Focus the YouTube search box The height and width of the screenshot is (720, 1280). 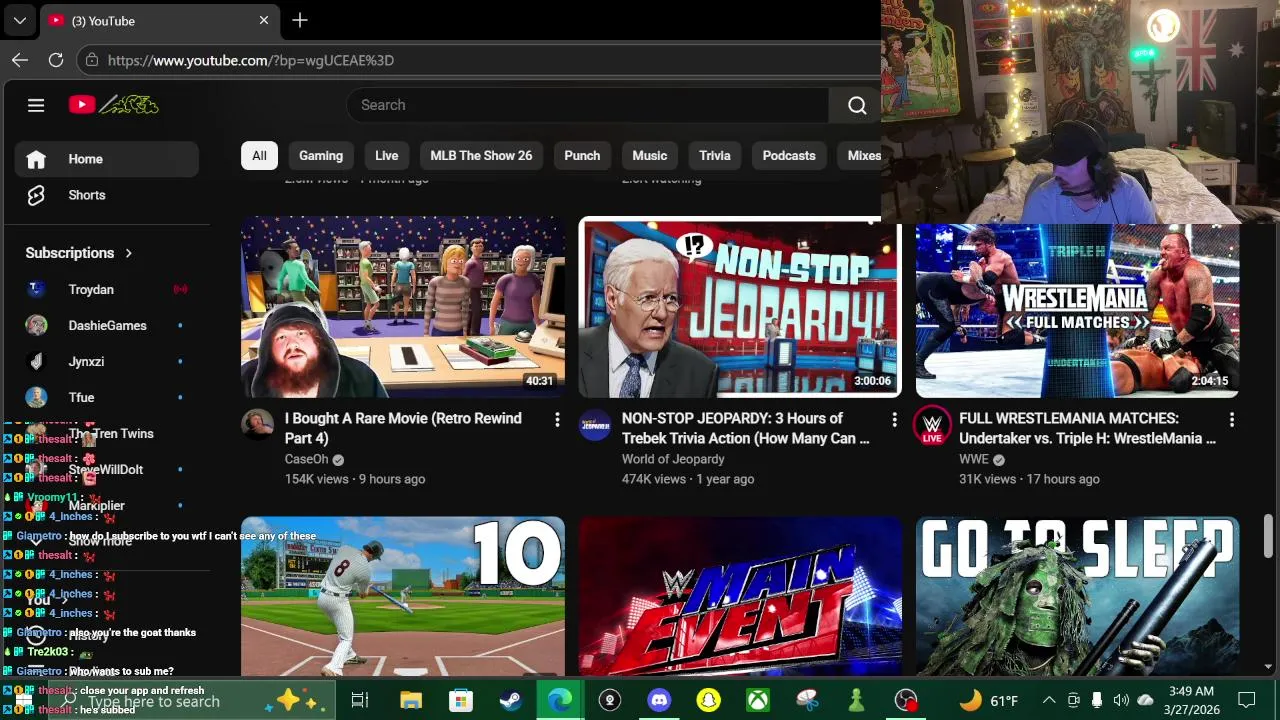point(588,105)
